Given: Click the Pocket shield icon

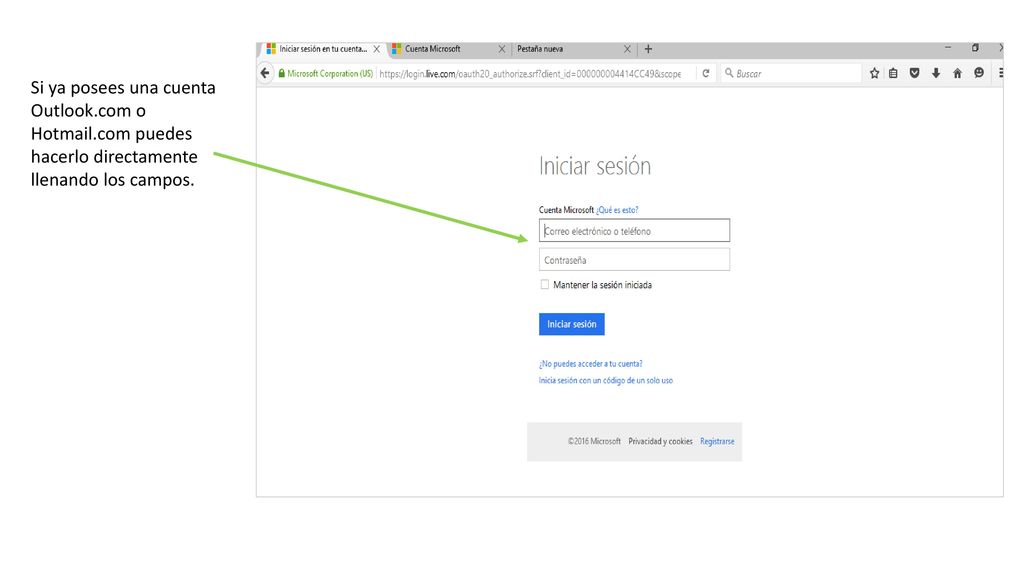Looking at the screenshot, I should click(x=914, y=74).
